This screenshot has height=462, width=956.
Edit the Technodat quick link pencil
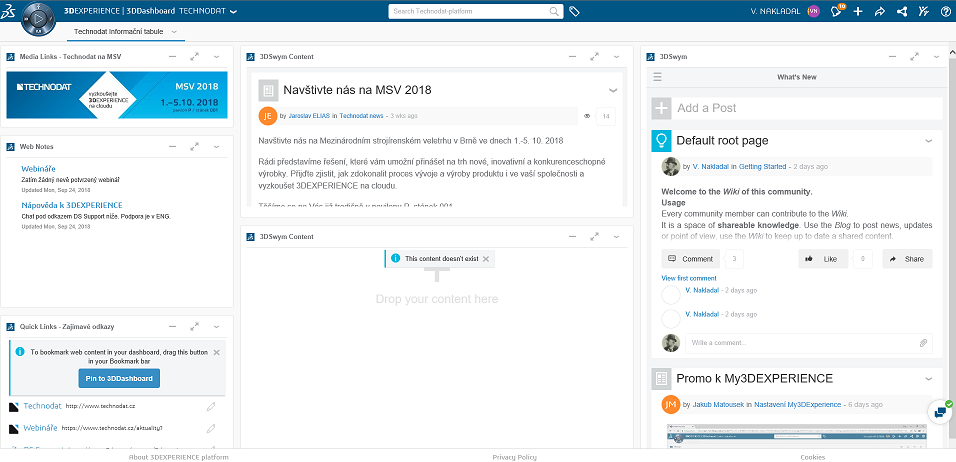click(211, 406)
